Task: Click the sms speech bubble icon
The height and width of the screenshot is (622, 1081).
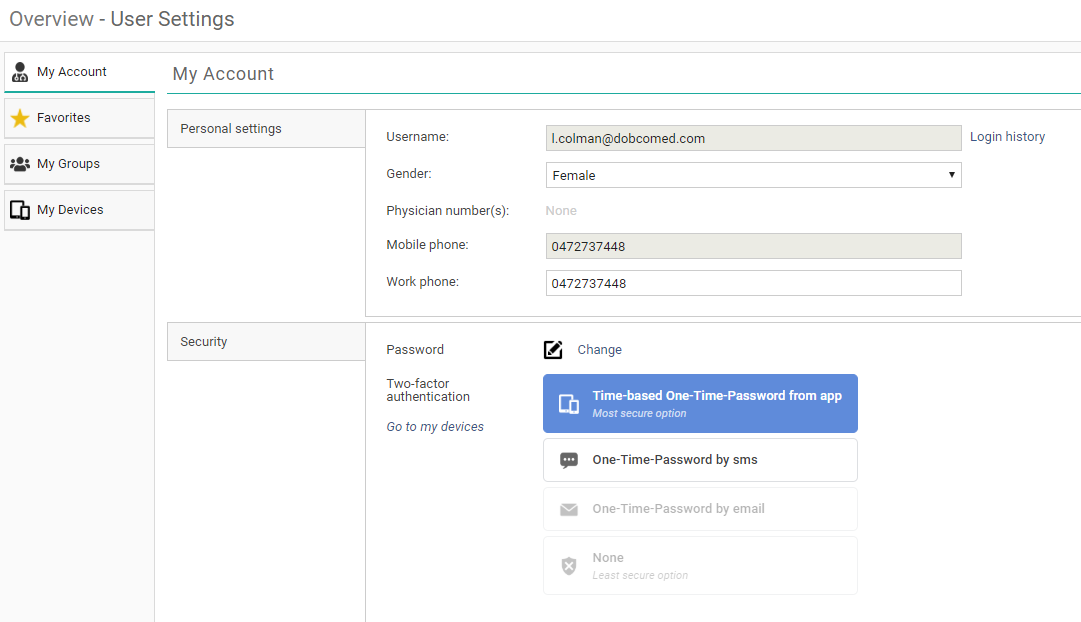Action: [569, 461]
